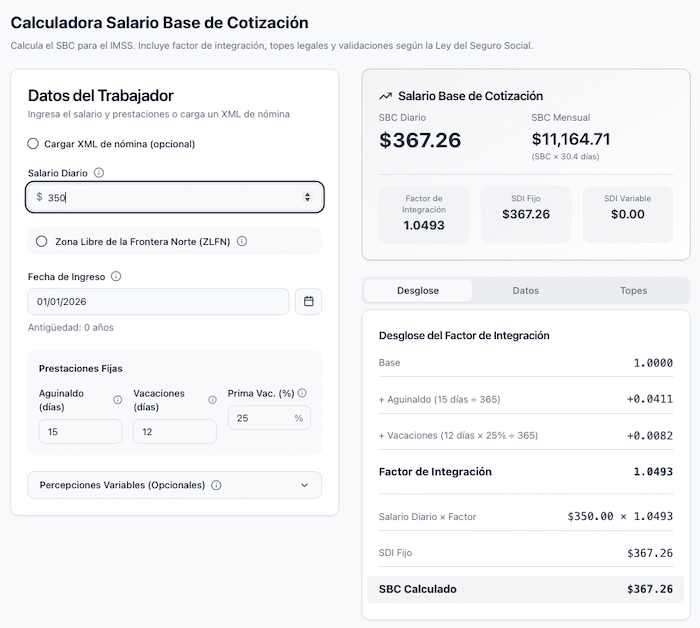Toggle Zona Libre de la Frontera Norte
This screenshot has width=700, height=628.
pyautogui.click(x=41, y=241)
